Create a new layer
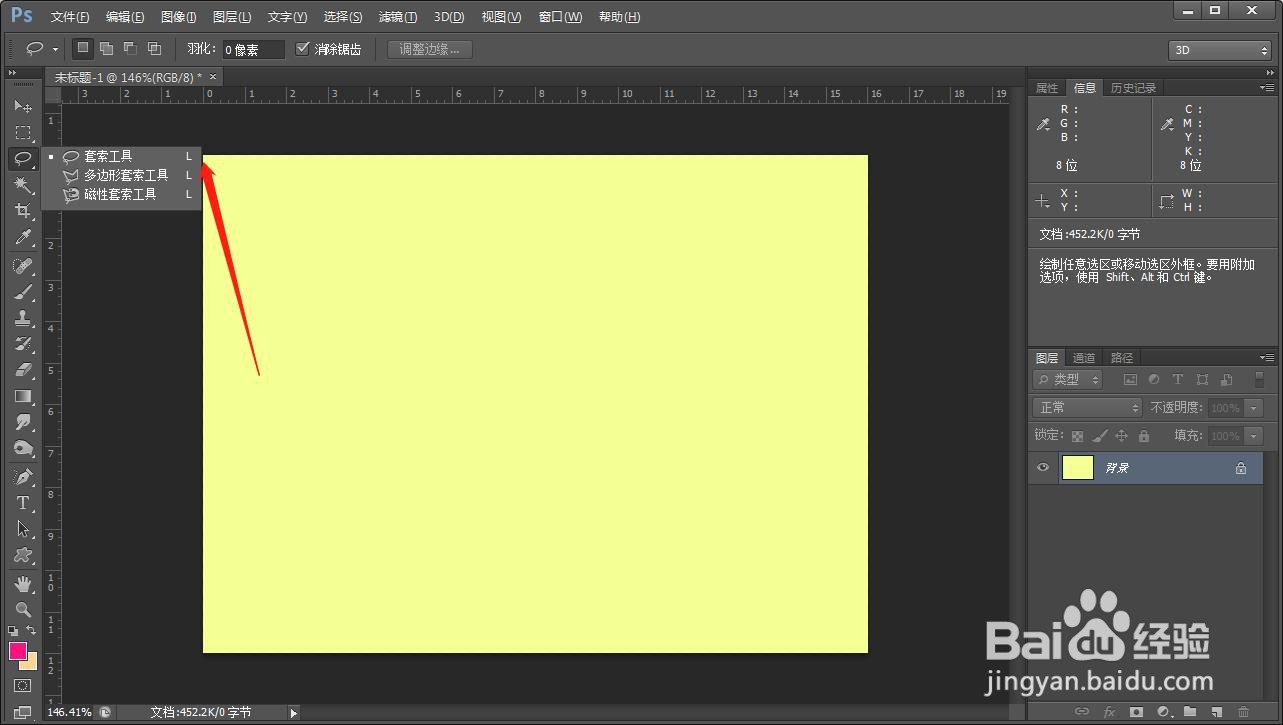The height and width of the screenshot is (725, 1283). (x=1217, y=712)
